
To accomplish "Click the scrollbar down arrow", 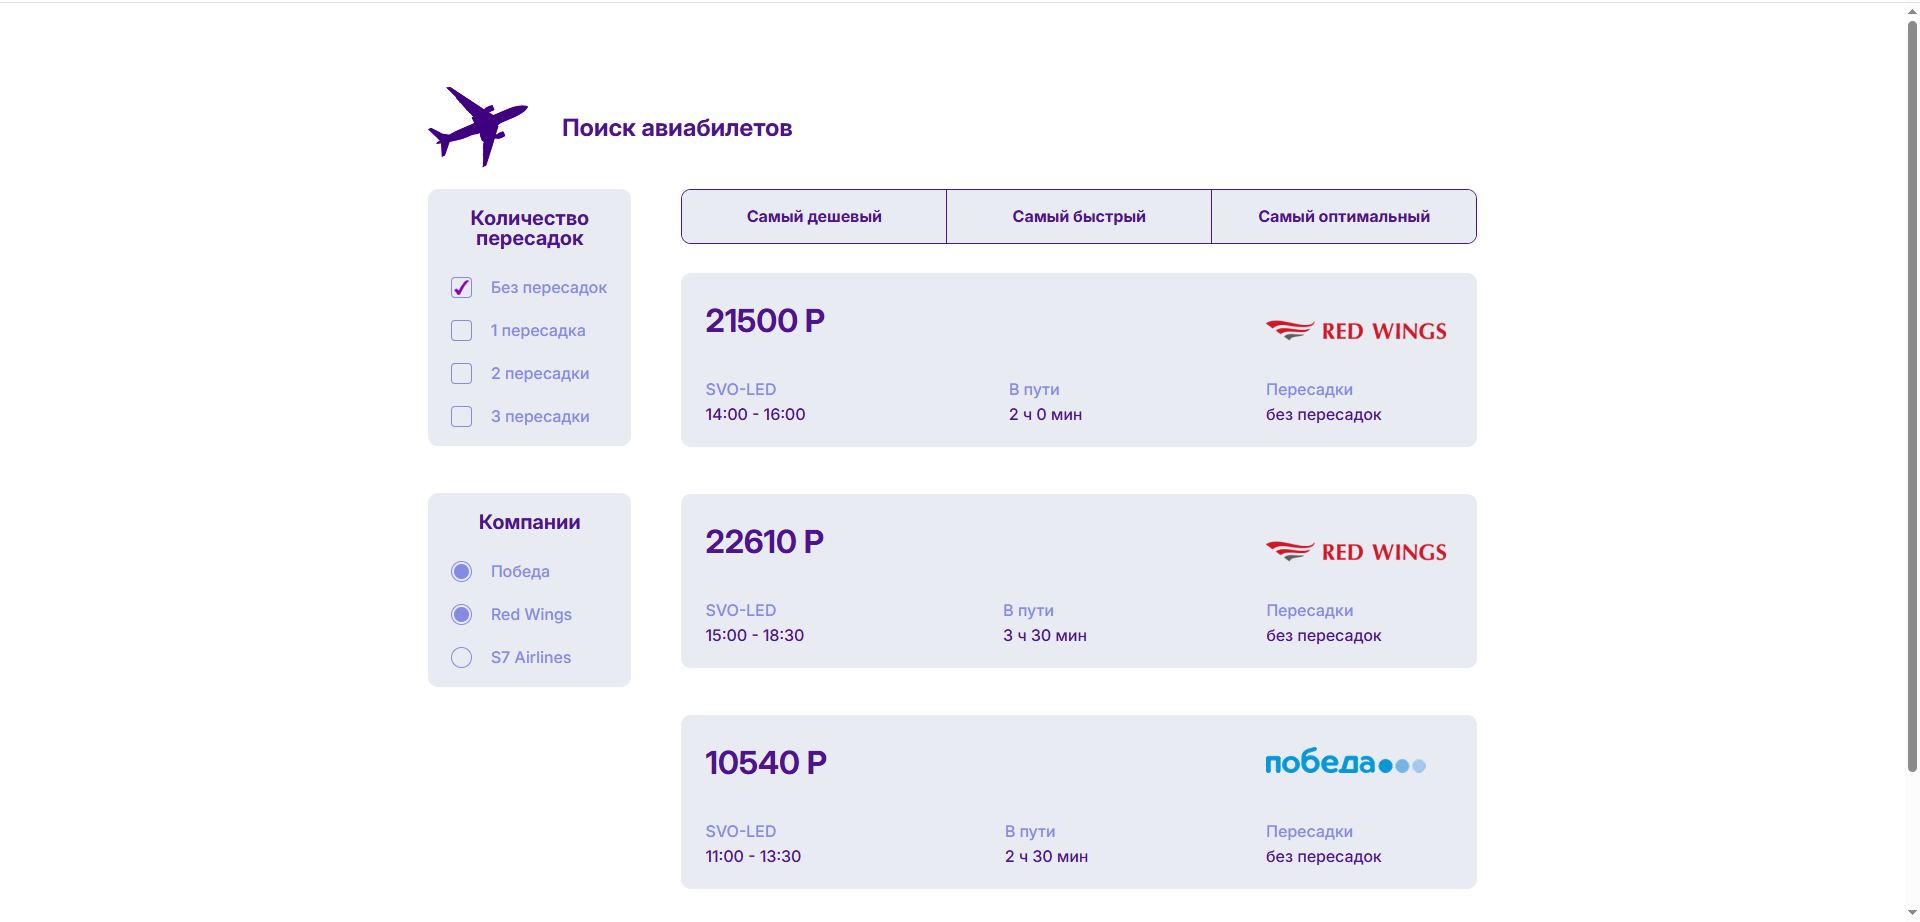I will coord(1912,914).
